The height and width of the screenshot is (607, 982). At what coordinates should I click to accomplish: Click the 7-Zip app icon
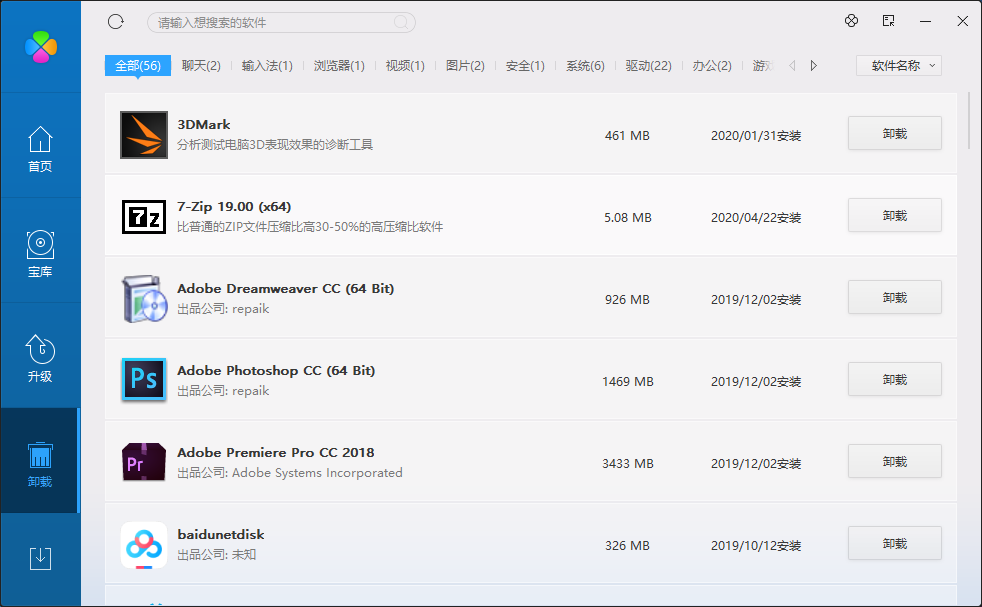144,217
